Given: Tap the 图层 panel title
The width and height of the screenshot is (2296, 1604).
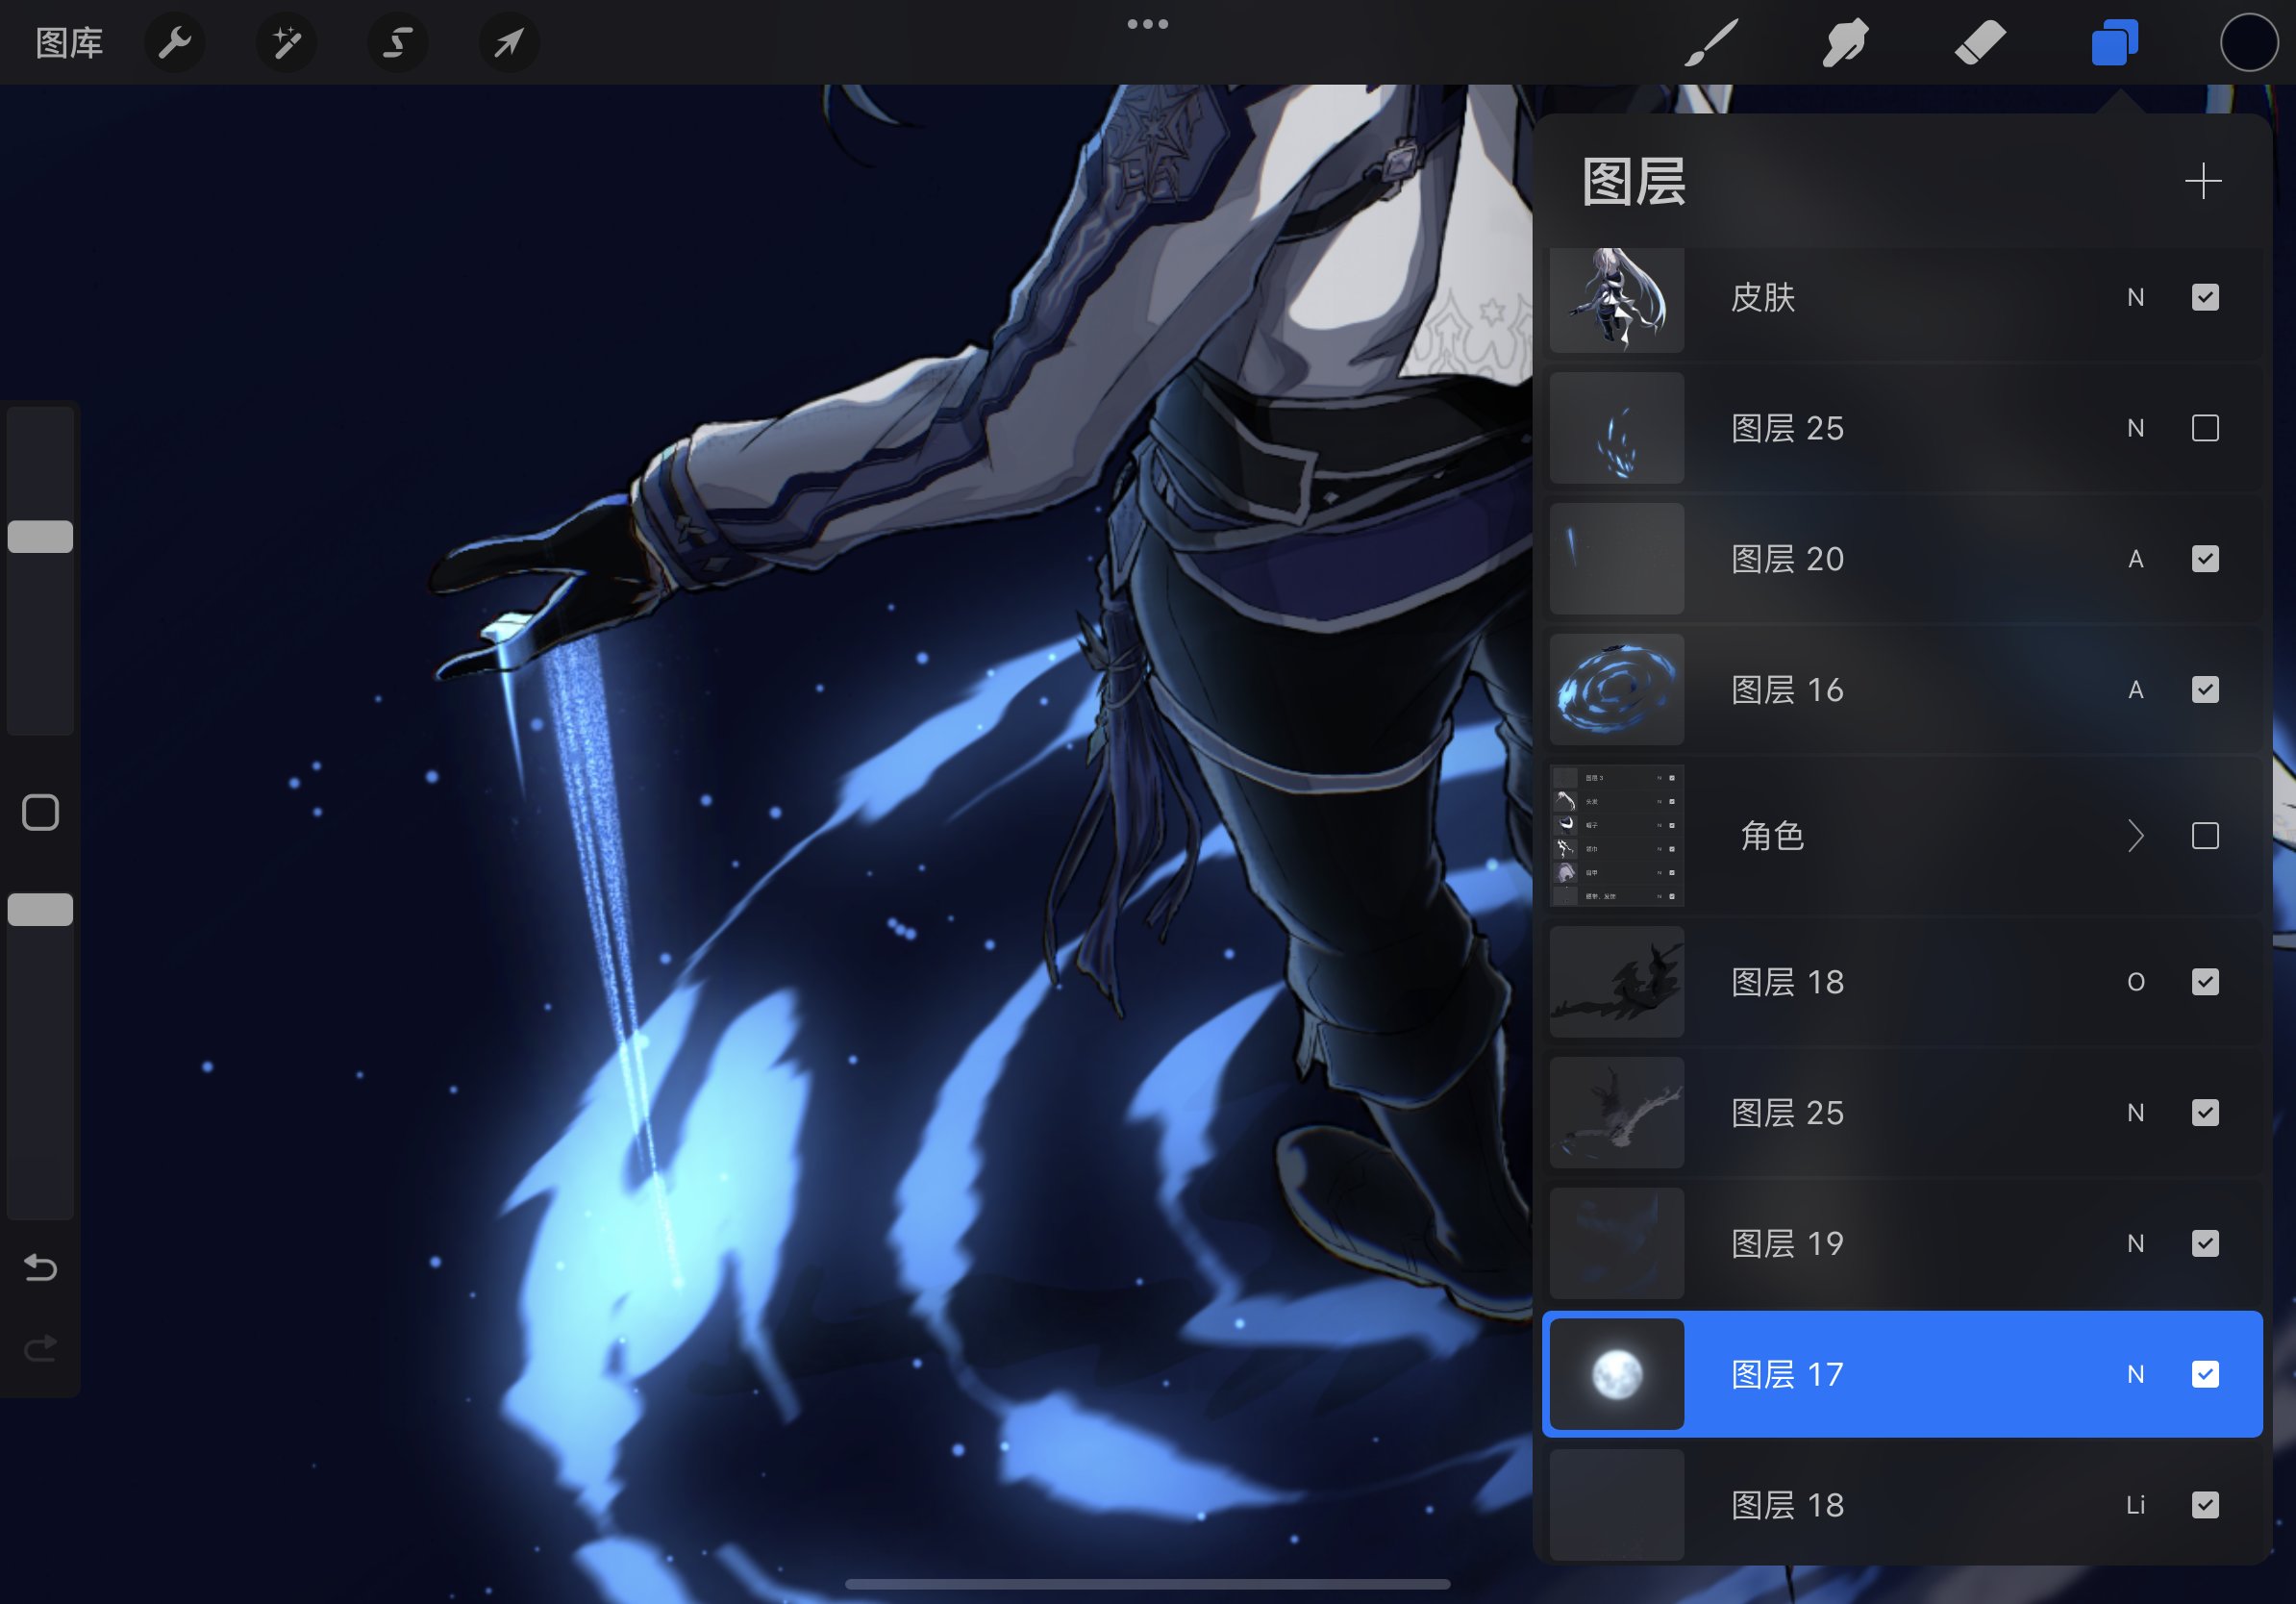Looking at the screenshot, I should [x=1634, y=182].
